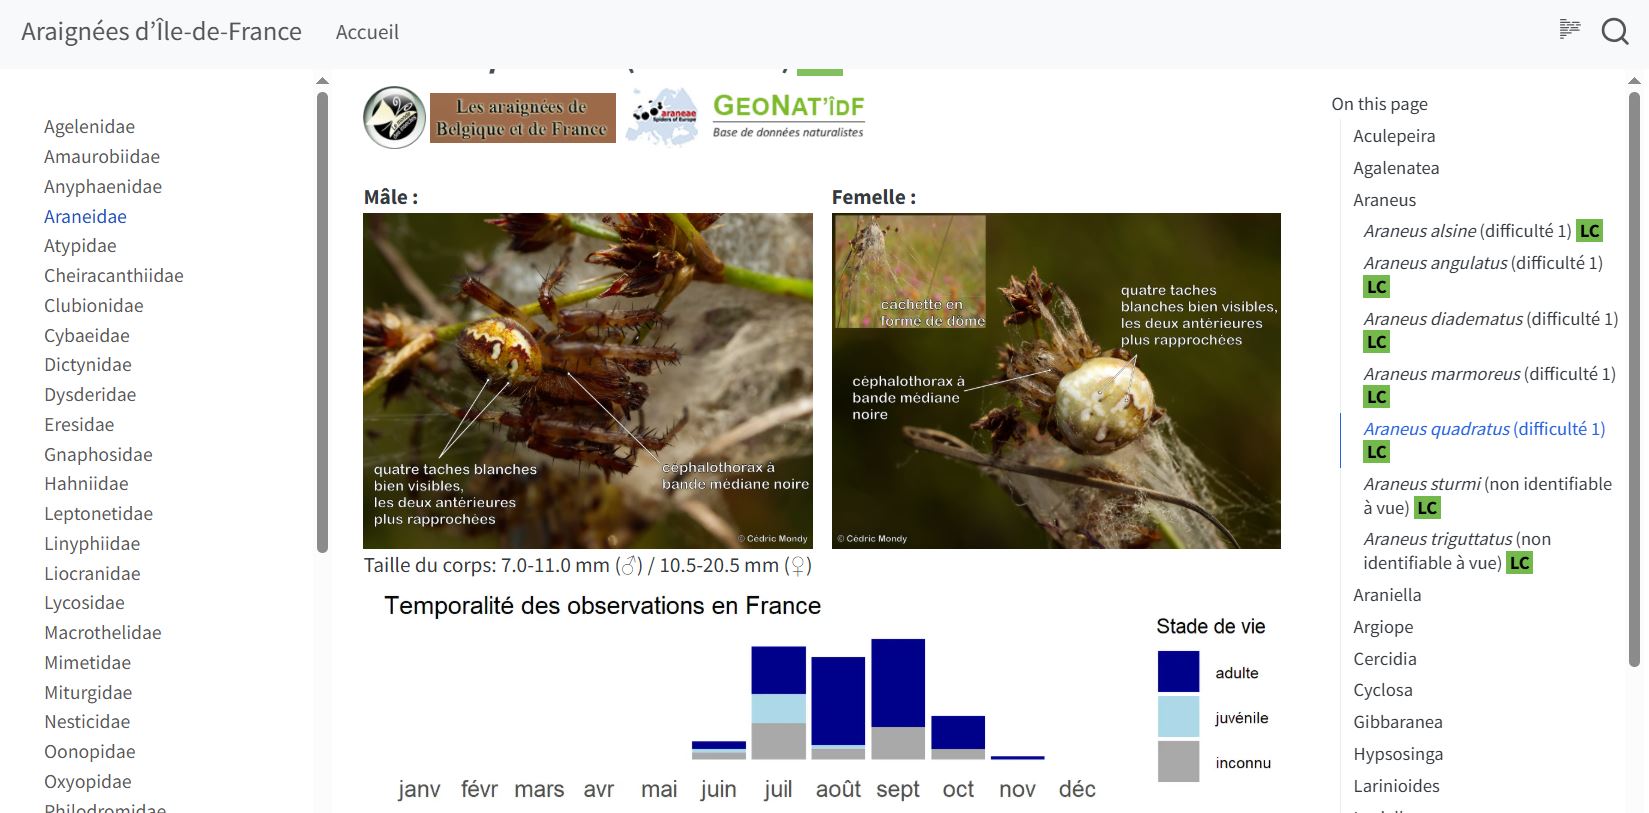Open the Accueil menu item
Viewport: 1649px width, 813px height.
coord(367,32)
